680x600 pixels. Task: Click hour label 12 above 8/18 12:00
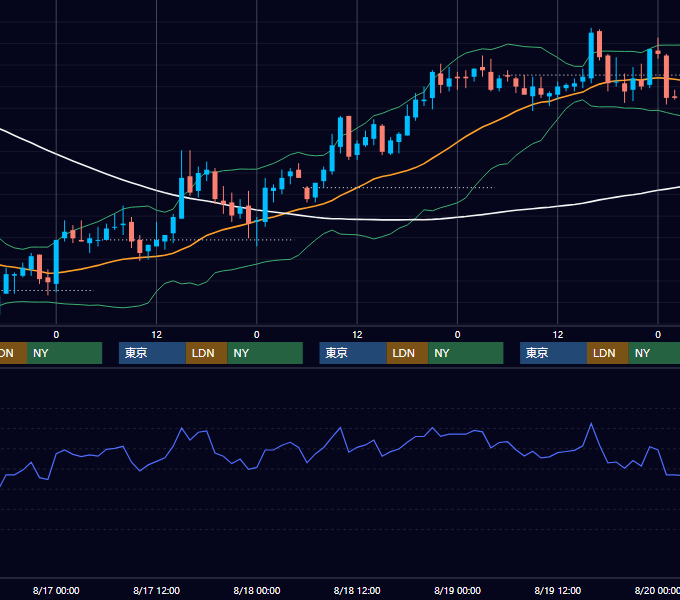(357, 335)
